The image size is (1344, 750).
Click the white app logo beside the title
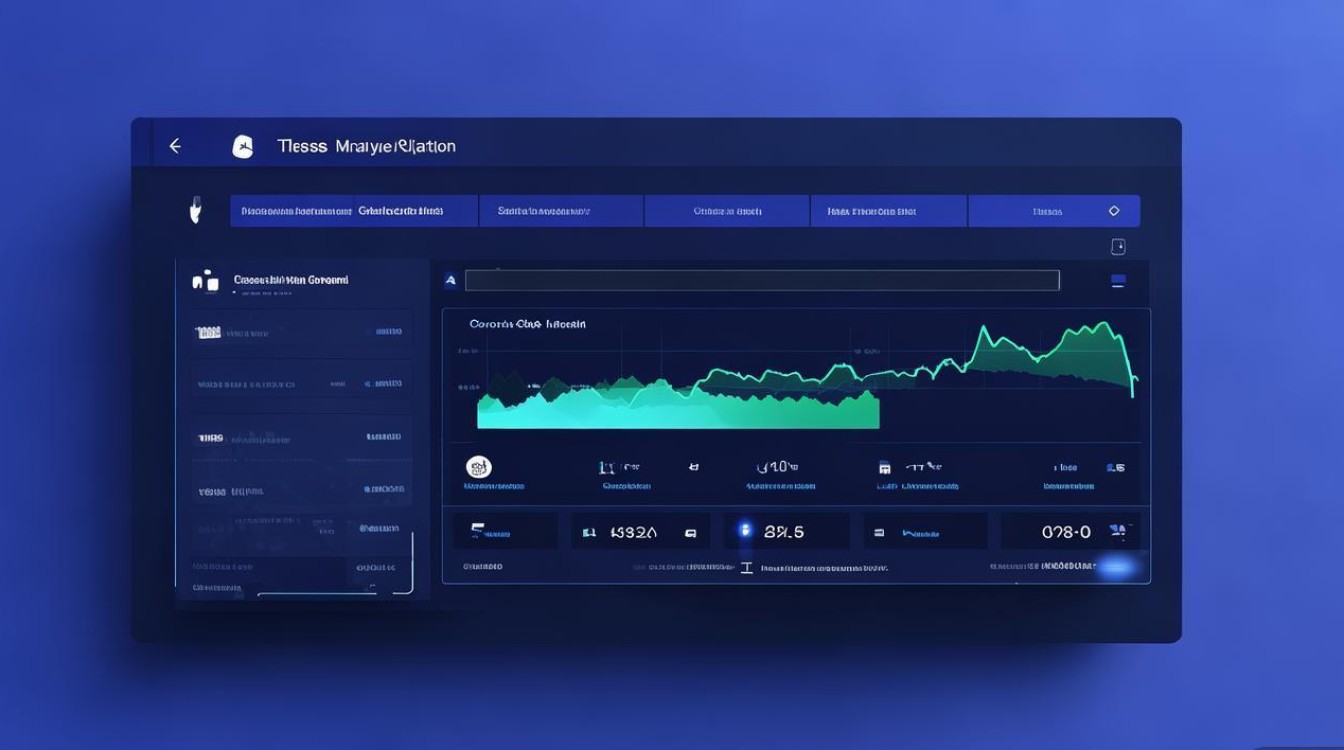pyautogui.click(x=242, y=147)
